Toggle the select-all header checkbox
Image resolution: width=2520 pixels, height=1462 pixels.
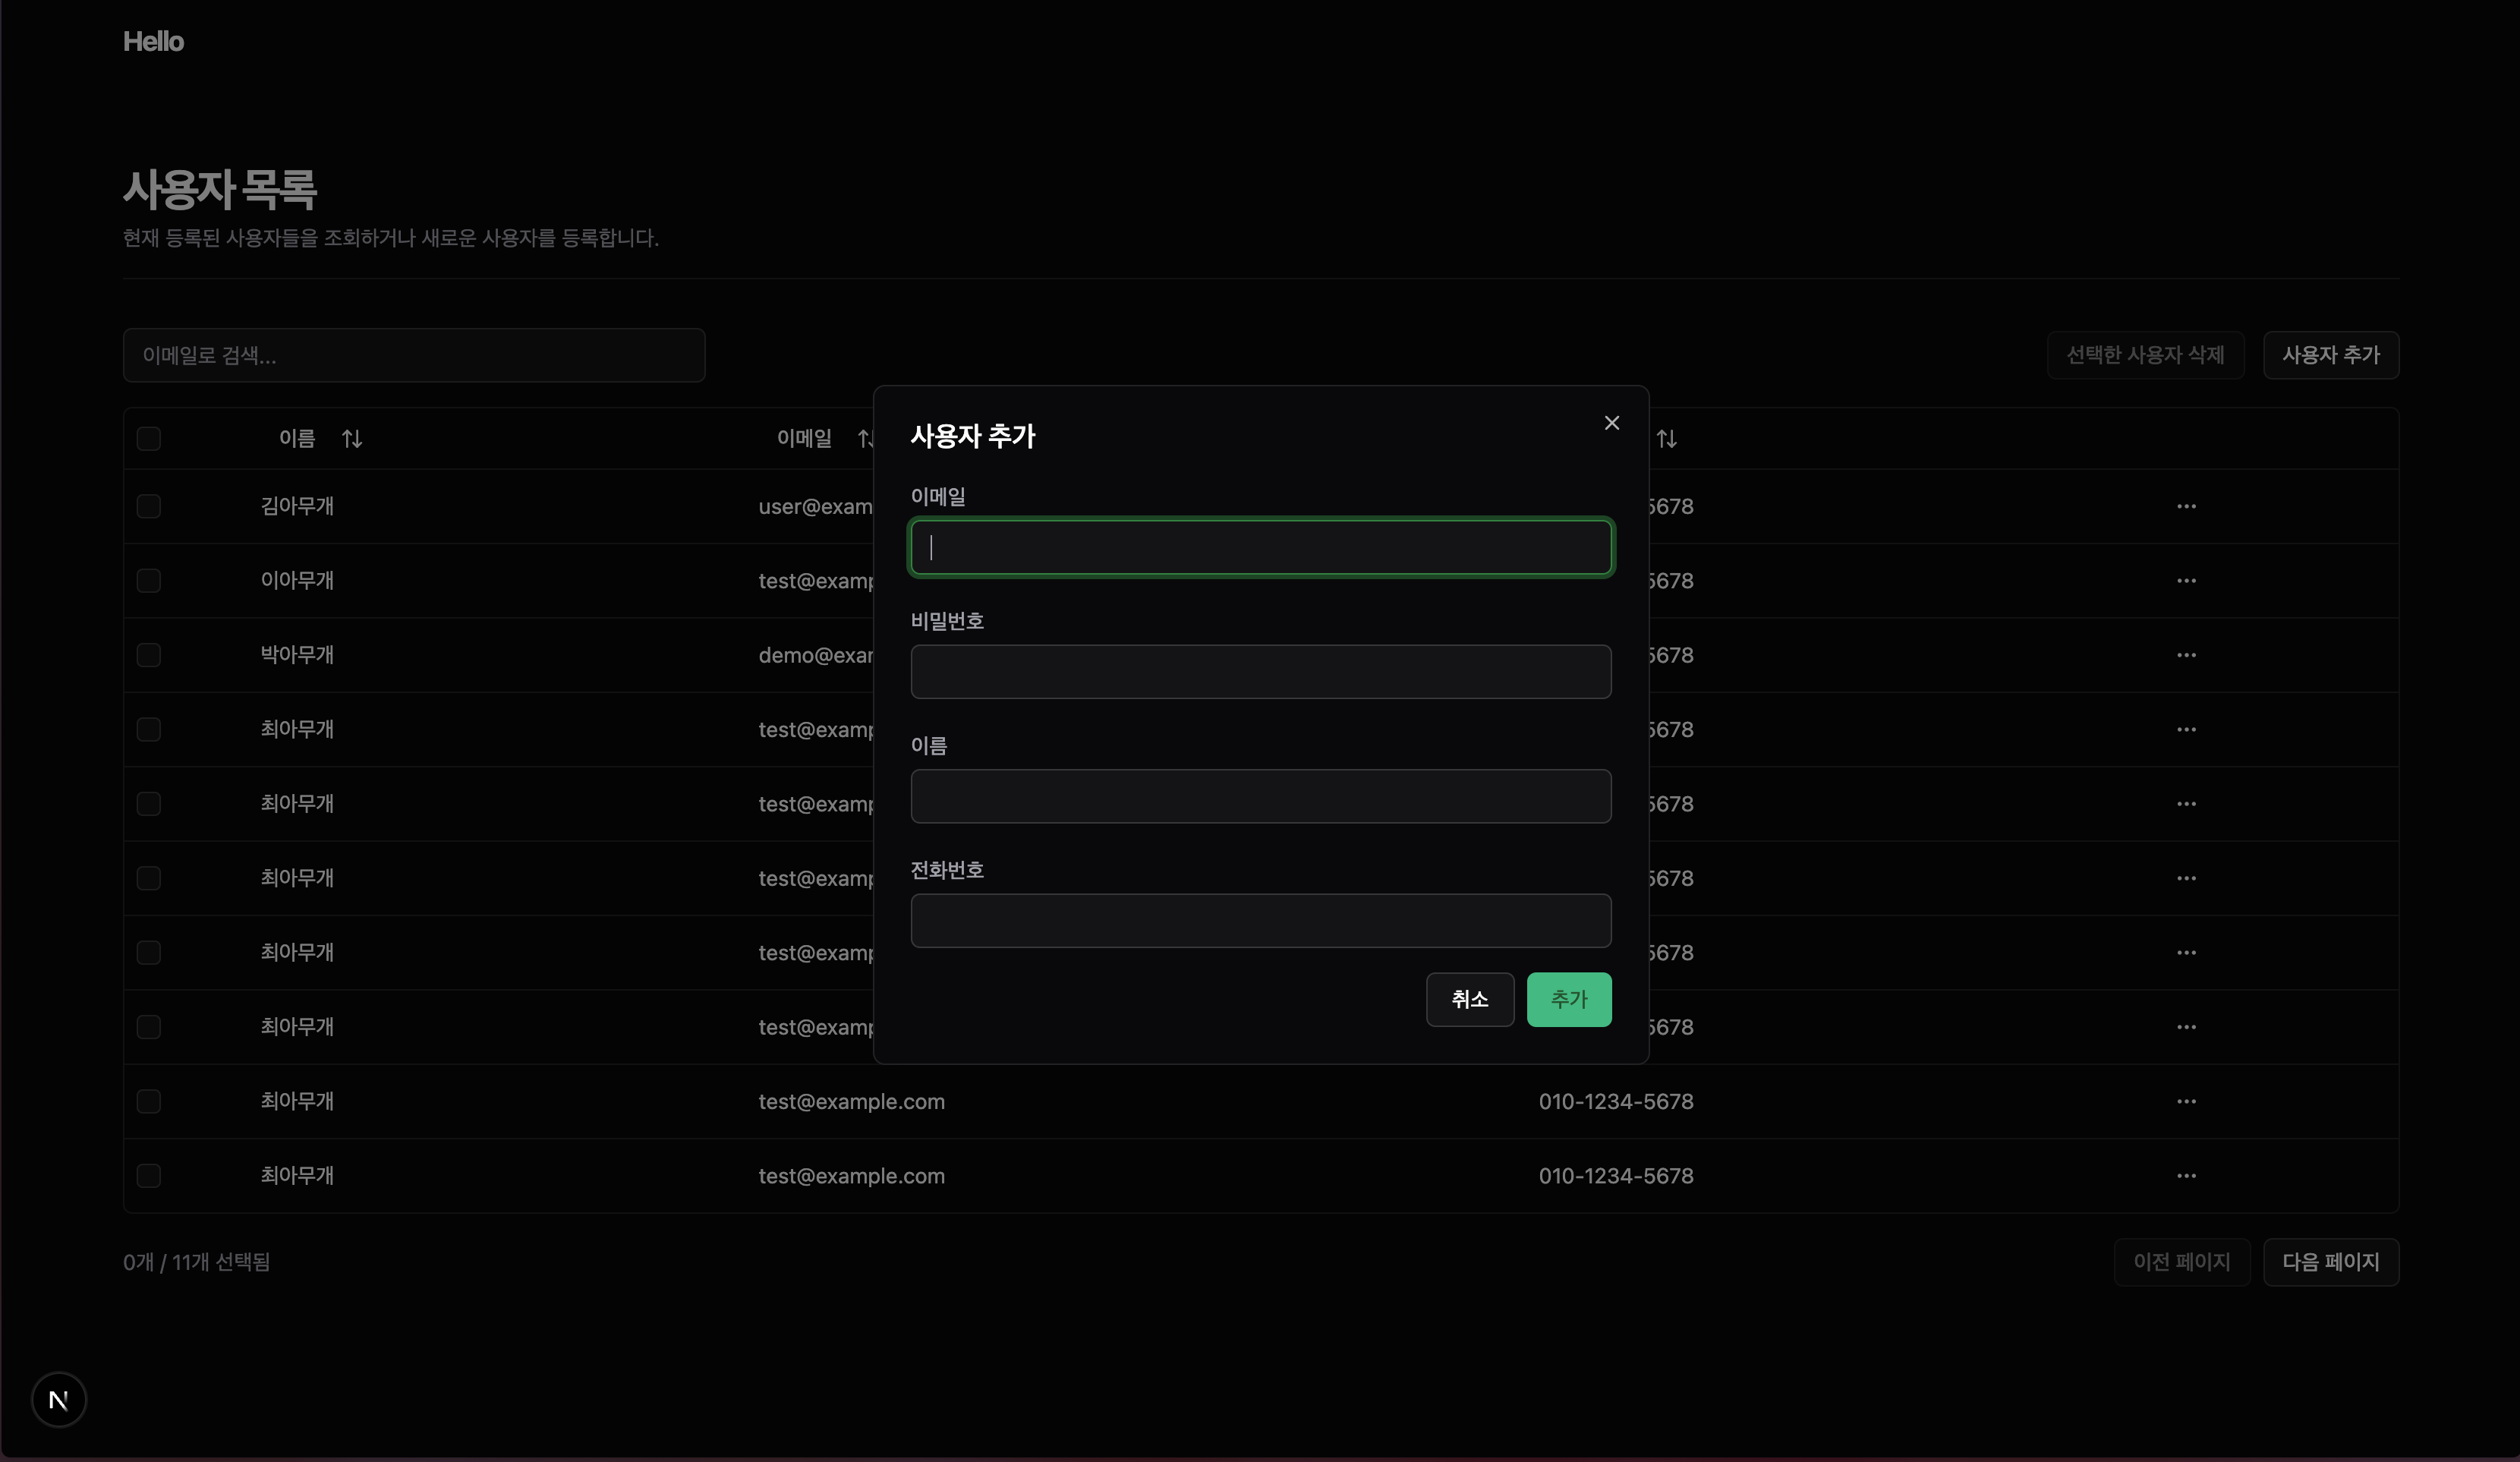(149, 439)
